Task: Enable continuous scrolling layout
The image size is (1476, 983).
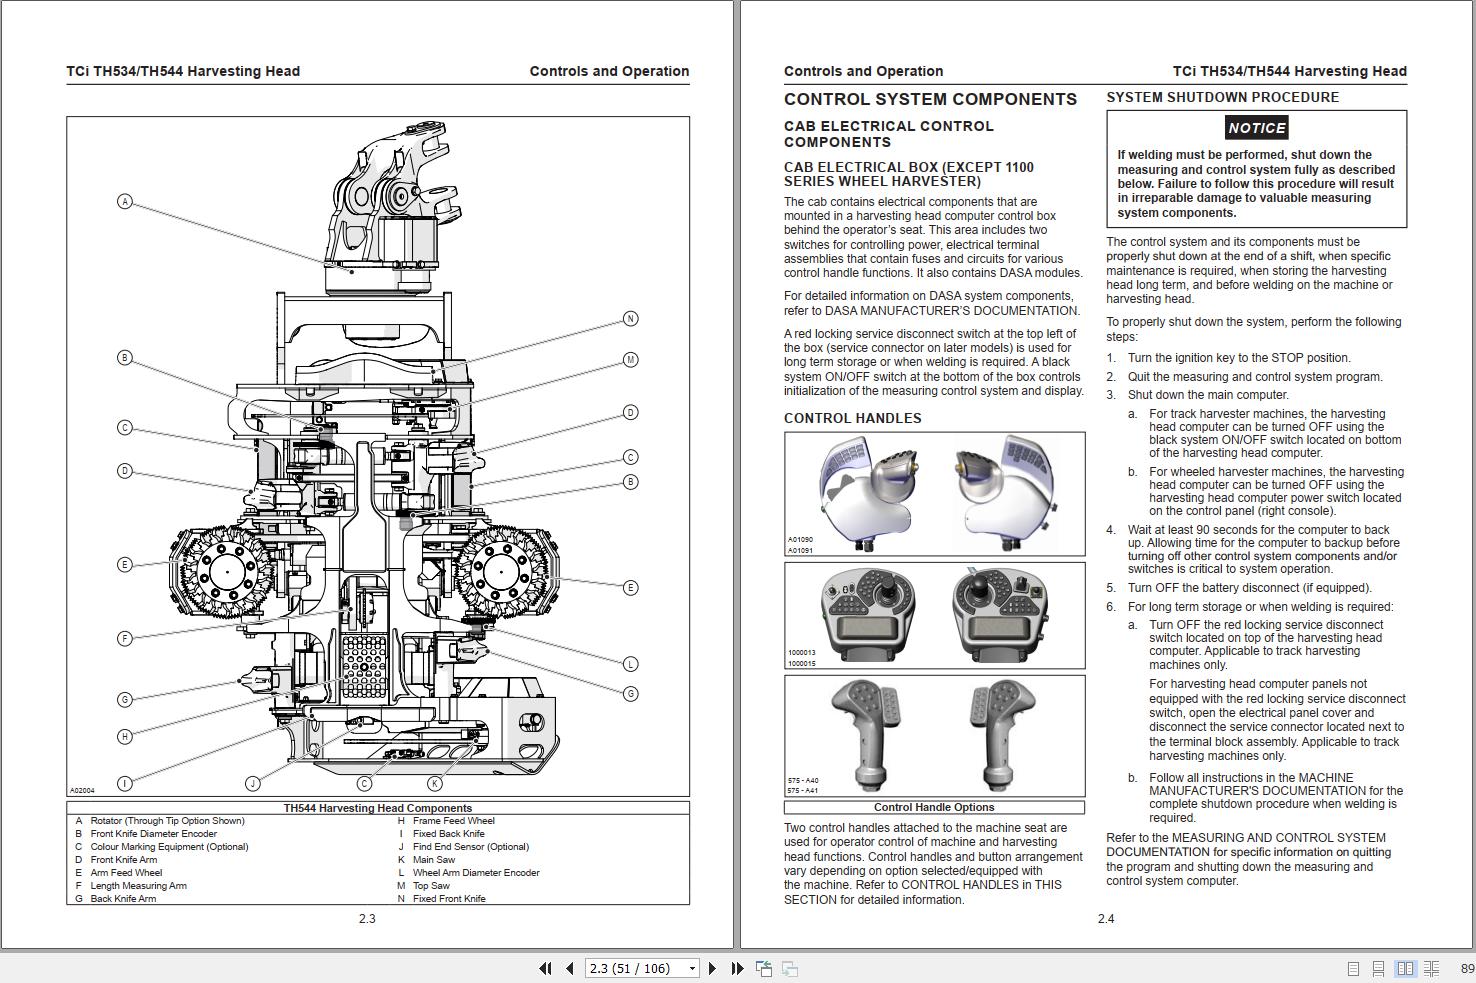Action: pyautogui.click(x=1380, y=968)
